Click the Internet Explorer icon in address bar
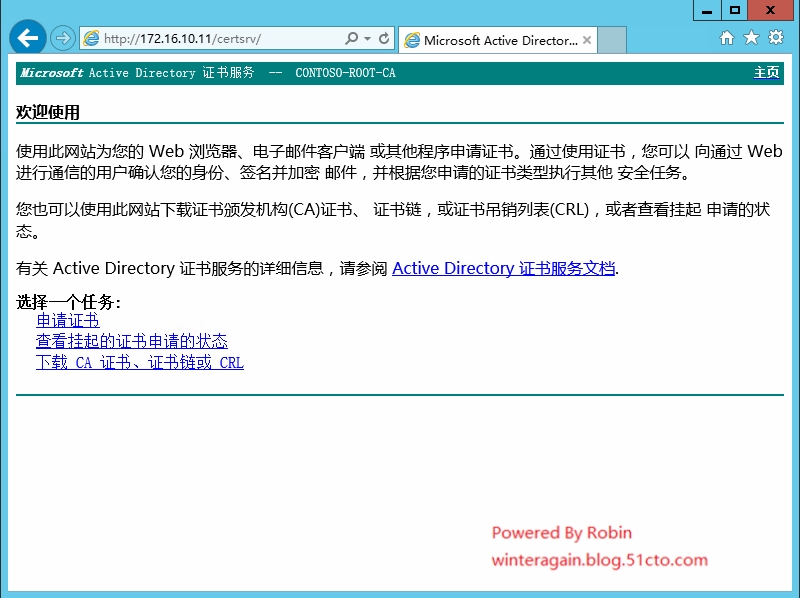 click(x=91, y=38)
